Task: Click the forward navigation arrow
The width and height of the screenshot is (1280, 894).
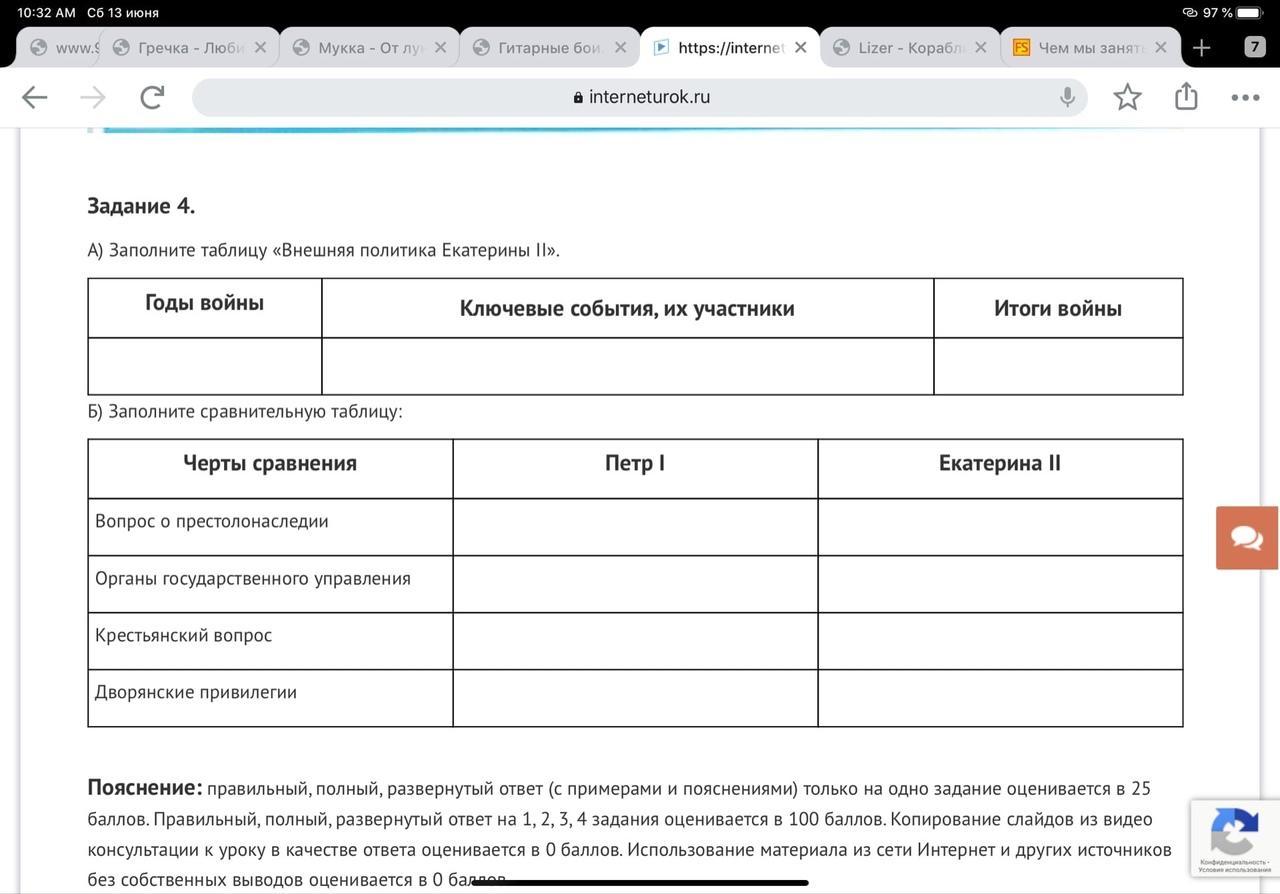Action: coord(92,97)
